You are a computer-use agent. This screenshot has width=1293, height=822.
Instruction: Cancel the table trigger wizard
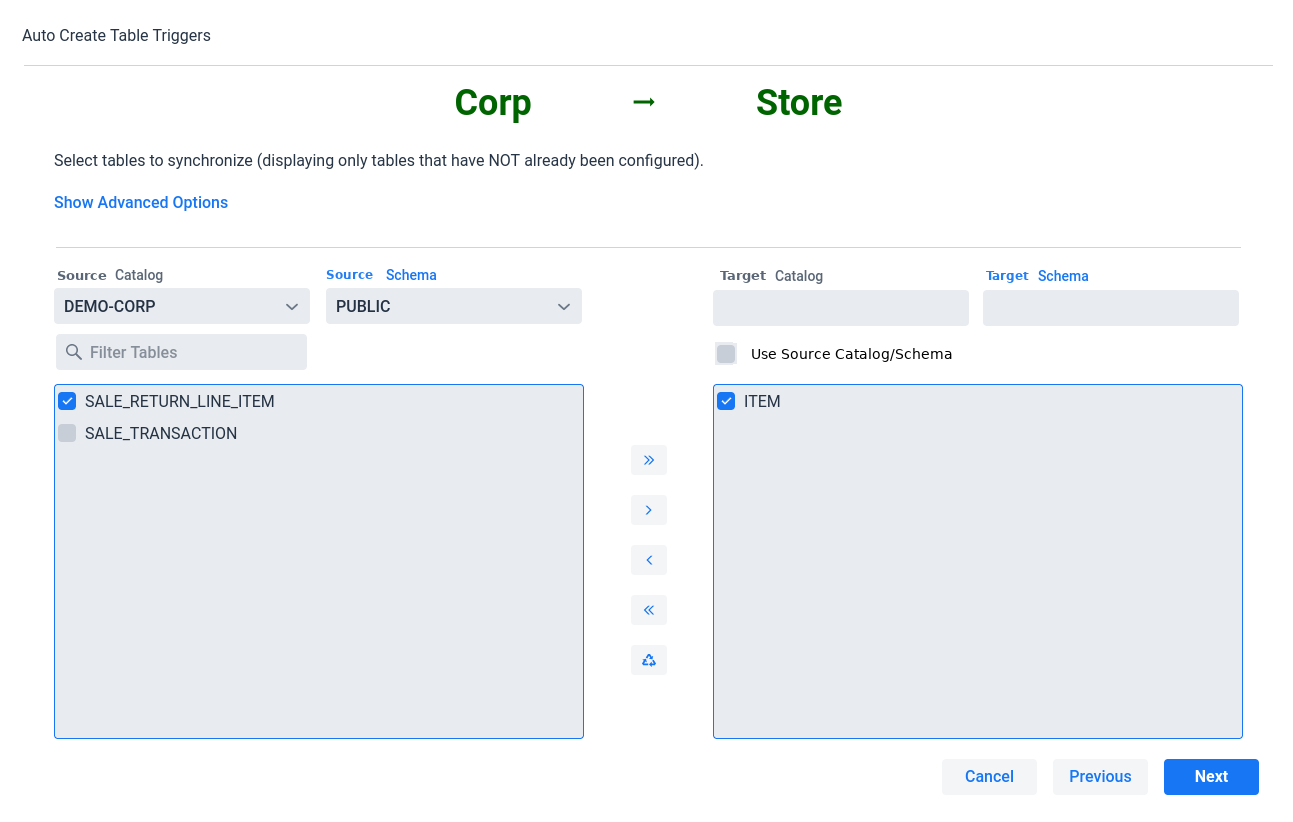click(x=988, y=777)
